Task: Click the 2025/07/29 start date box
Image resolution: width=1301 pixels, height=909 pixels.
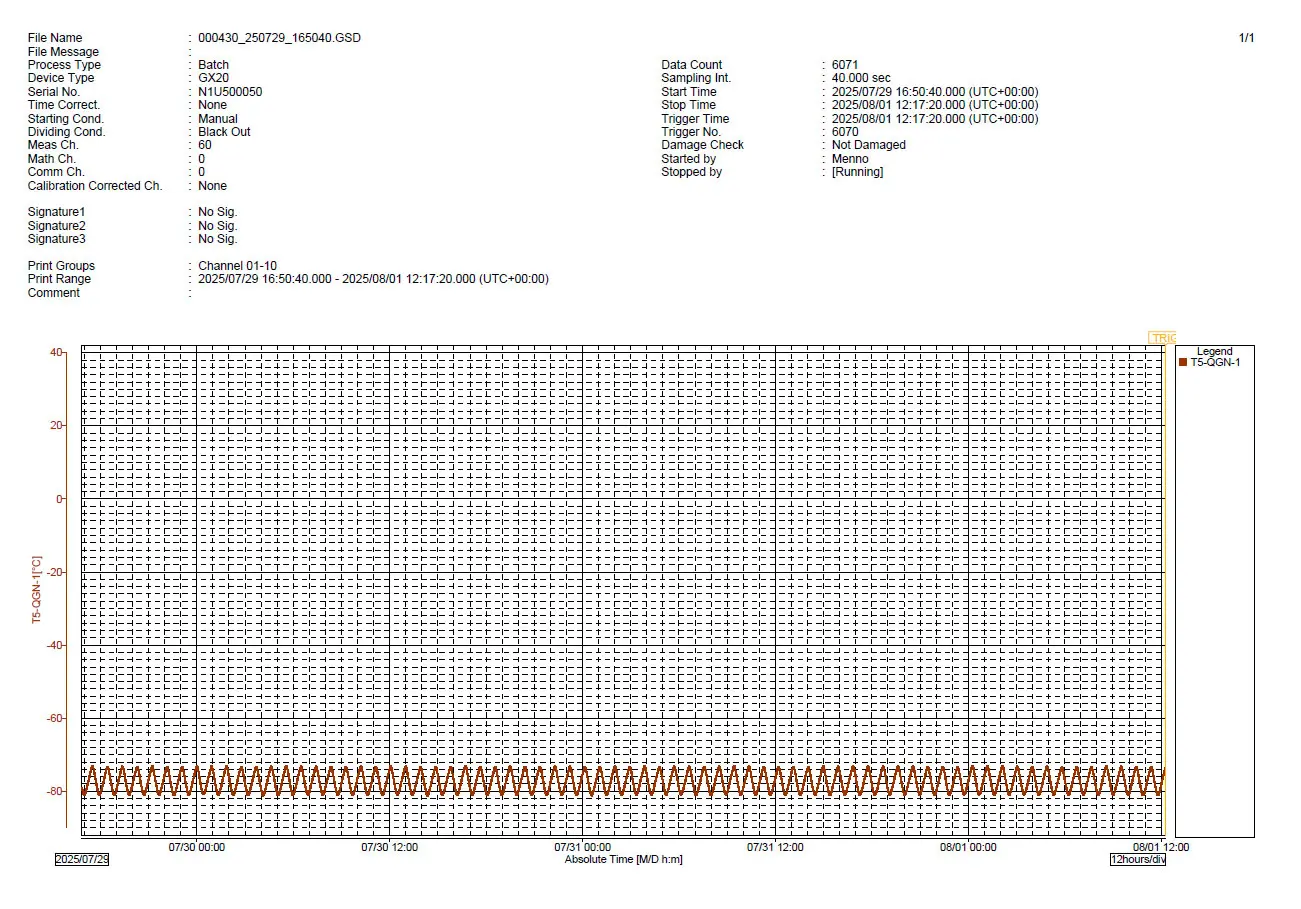Action: coord(82,859)
